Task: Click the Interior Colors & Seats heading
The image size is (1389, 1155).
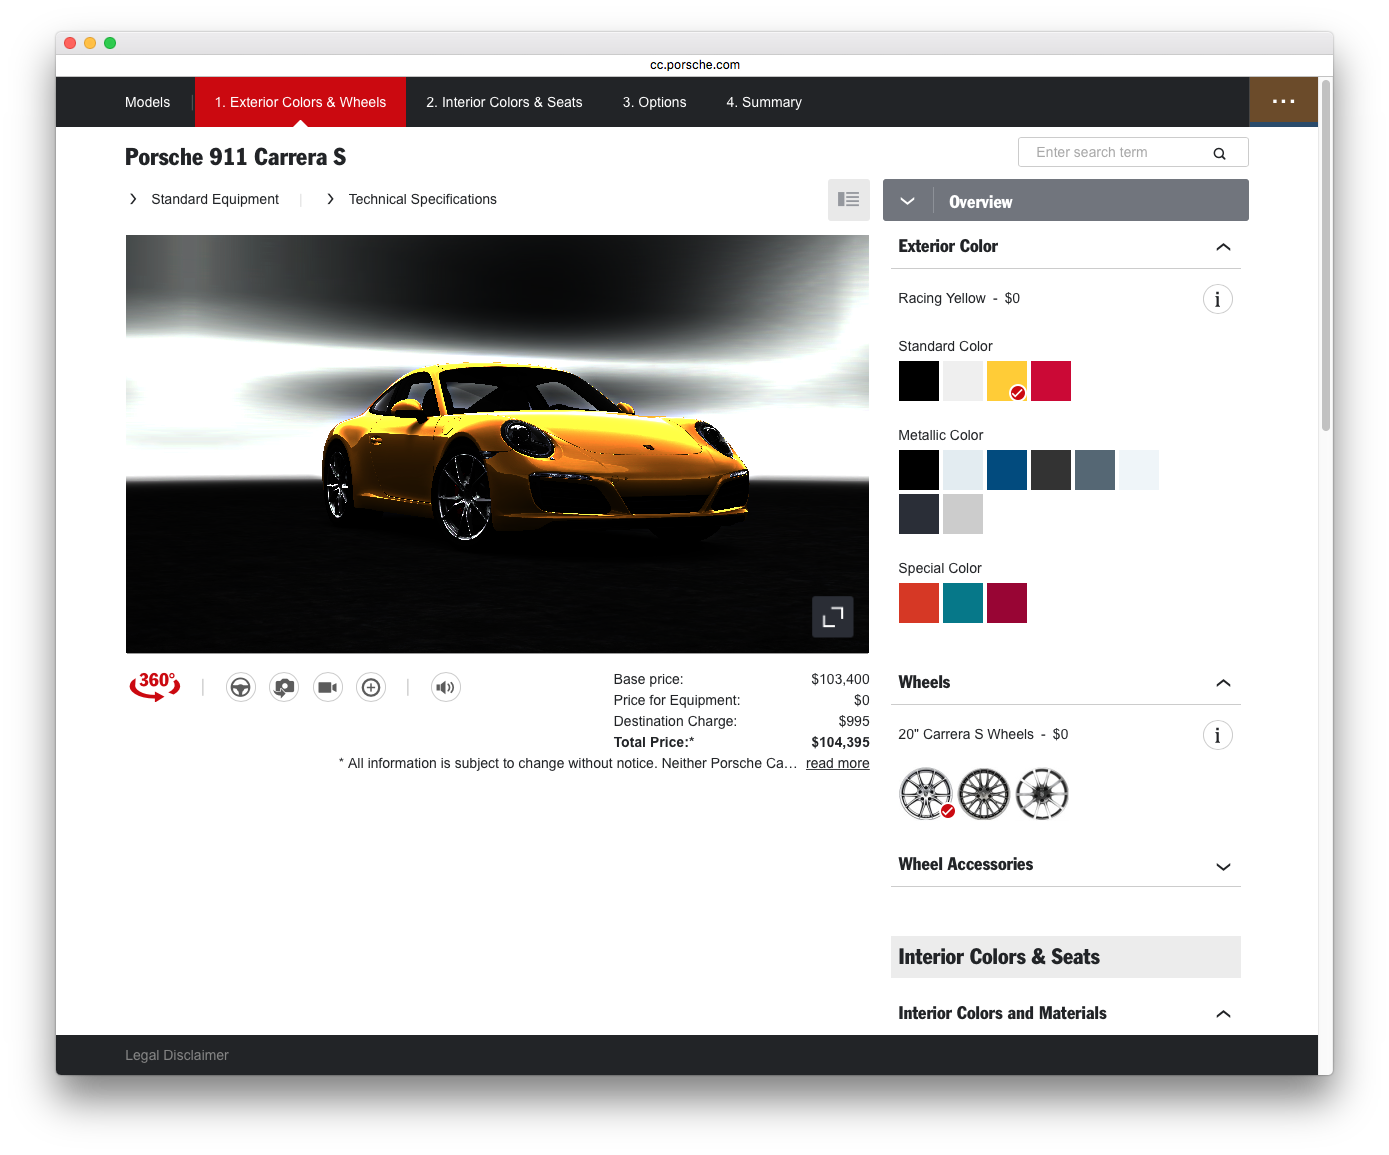Action: tap(1066, 957)
